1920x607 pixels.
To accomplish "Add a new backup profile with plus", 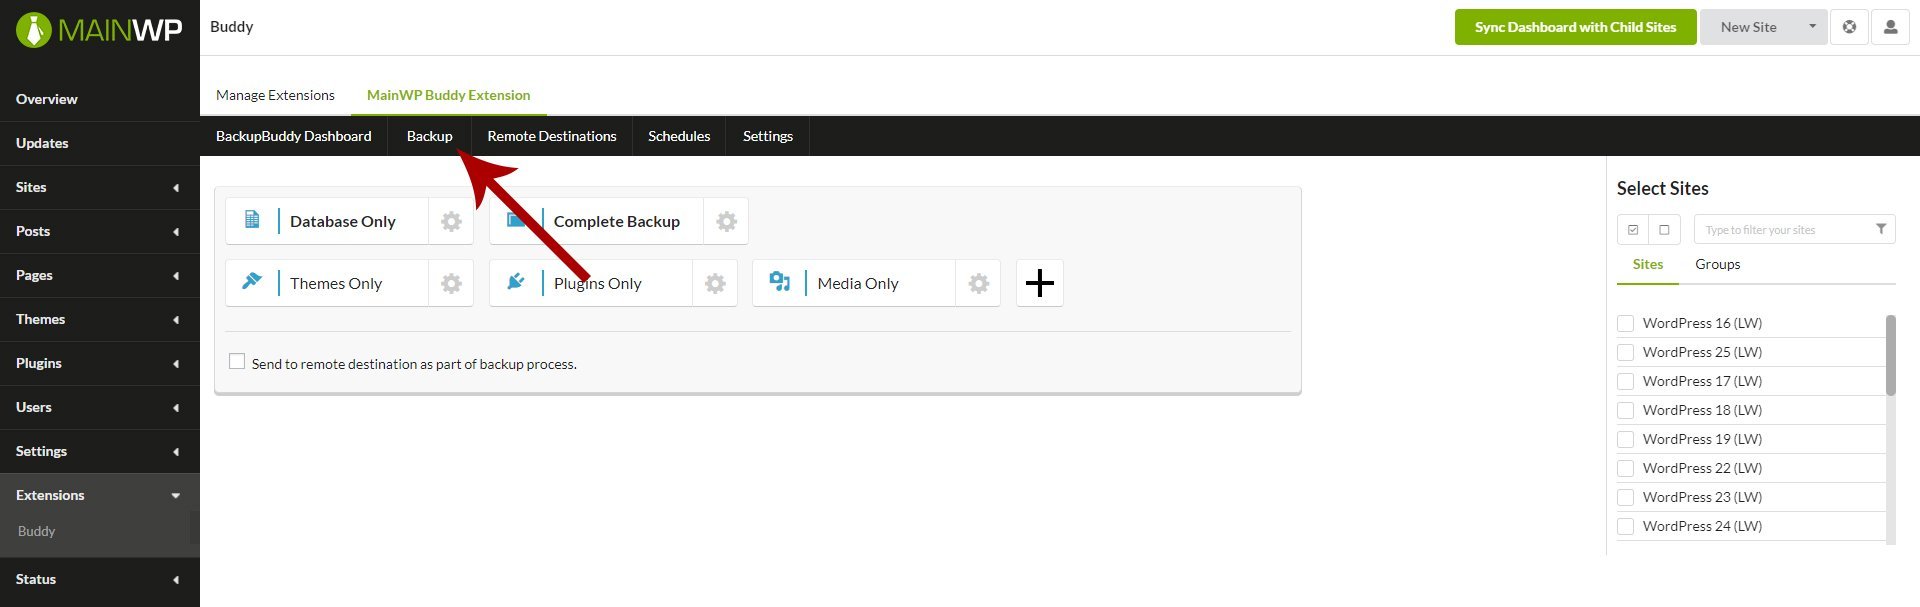I will click(1040, 283).
